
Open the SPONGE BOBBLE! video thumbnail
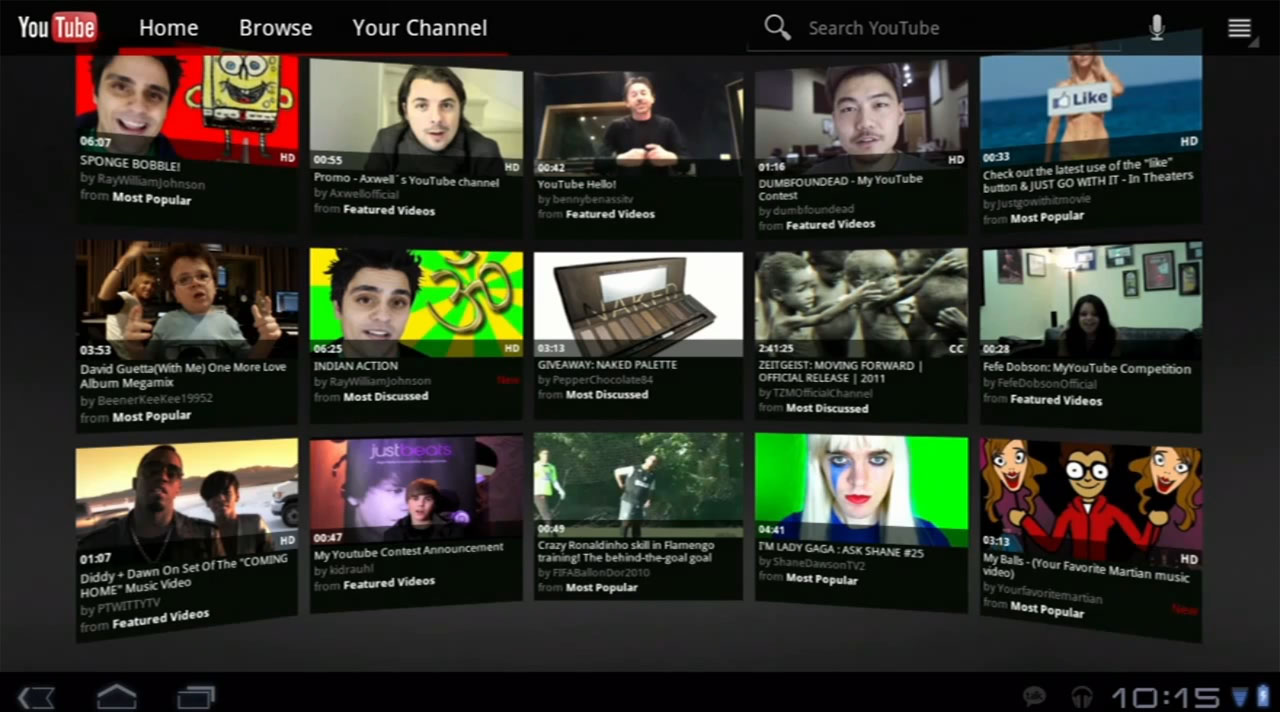(x=187, y=105)
